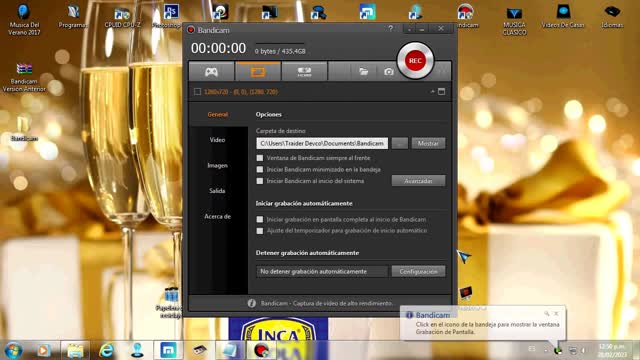Open Musica Del Verano 2017 desktop icon
640x360 pixels.
click(x=24, y=20)
